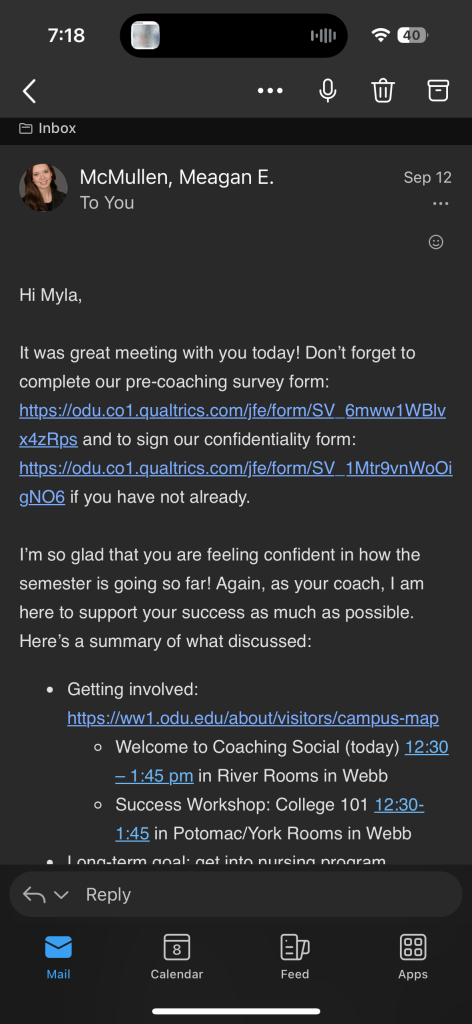Tap the Coaching Social 12:30 – 1:45 pm time link
Viewport: 472px width, 1024px height.
[282, 761]
